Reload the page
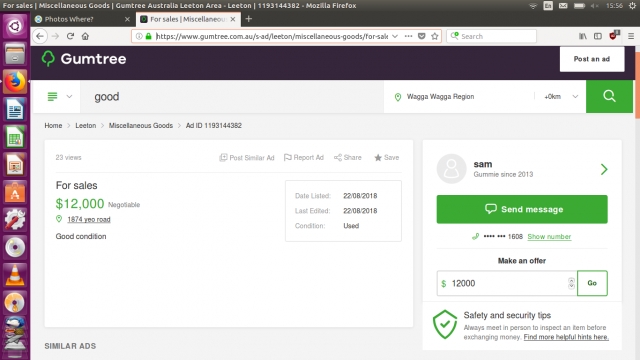Image resolution: width=640 pixels, height=360 pixels. (70, 36)
